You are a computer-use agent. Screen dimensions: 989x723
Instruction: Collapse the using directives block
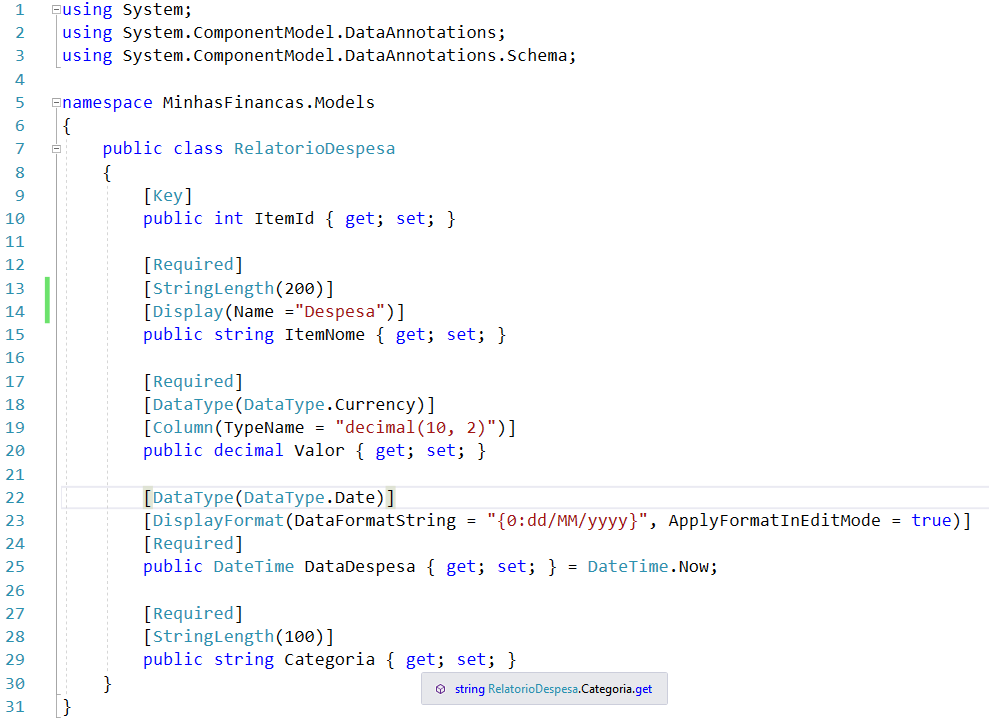point(56,9)
